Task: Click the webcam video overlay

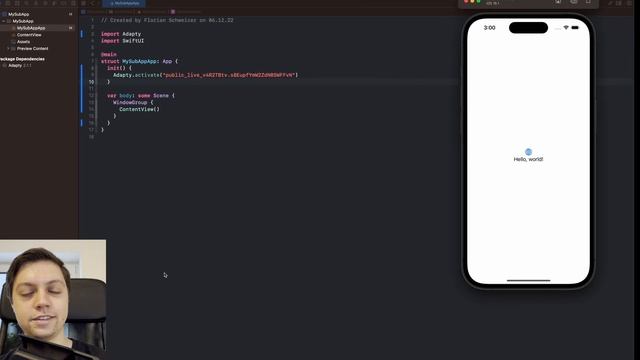Action: coord(53,300)
